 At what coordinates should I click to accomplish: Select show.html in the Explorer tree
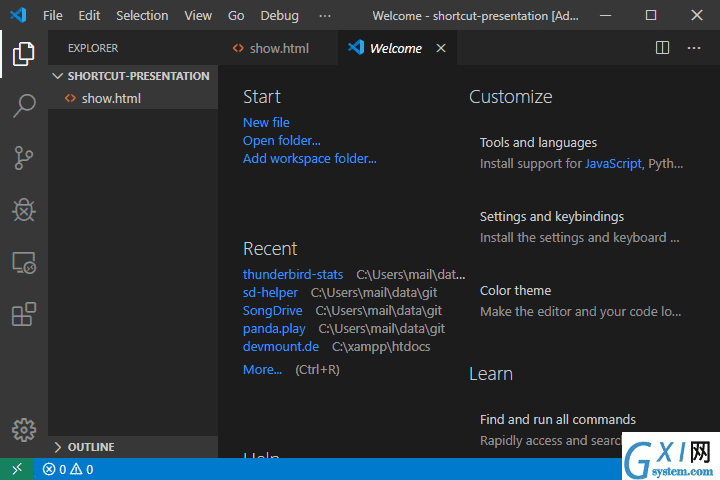[x=133, y=98]
